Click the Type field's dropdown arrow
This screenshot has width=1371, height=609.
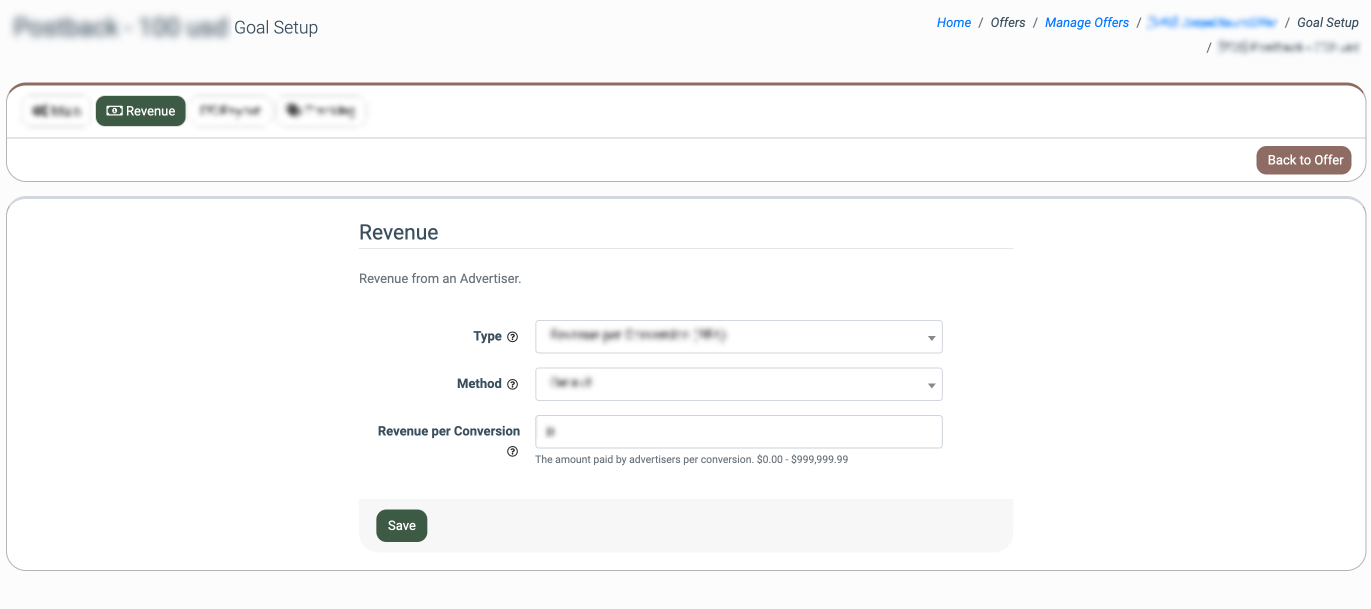coord(931,338)
